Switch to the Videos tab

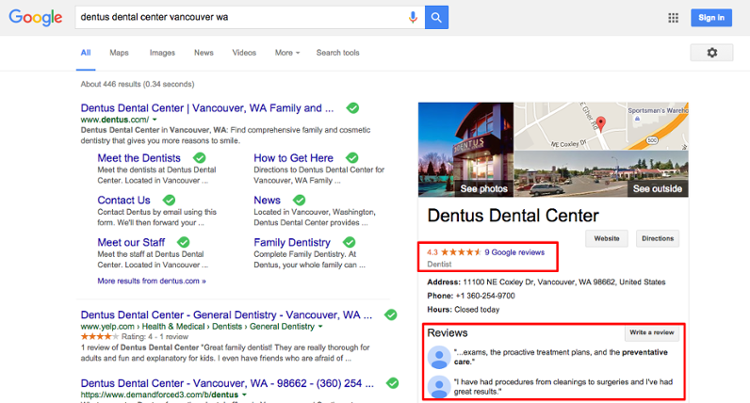(244, 53)
